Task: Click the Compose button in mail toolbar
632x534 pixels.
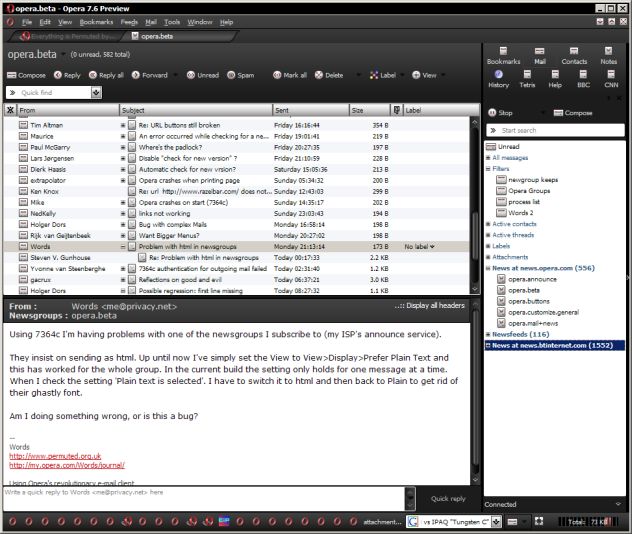Action: click(27, 75)
